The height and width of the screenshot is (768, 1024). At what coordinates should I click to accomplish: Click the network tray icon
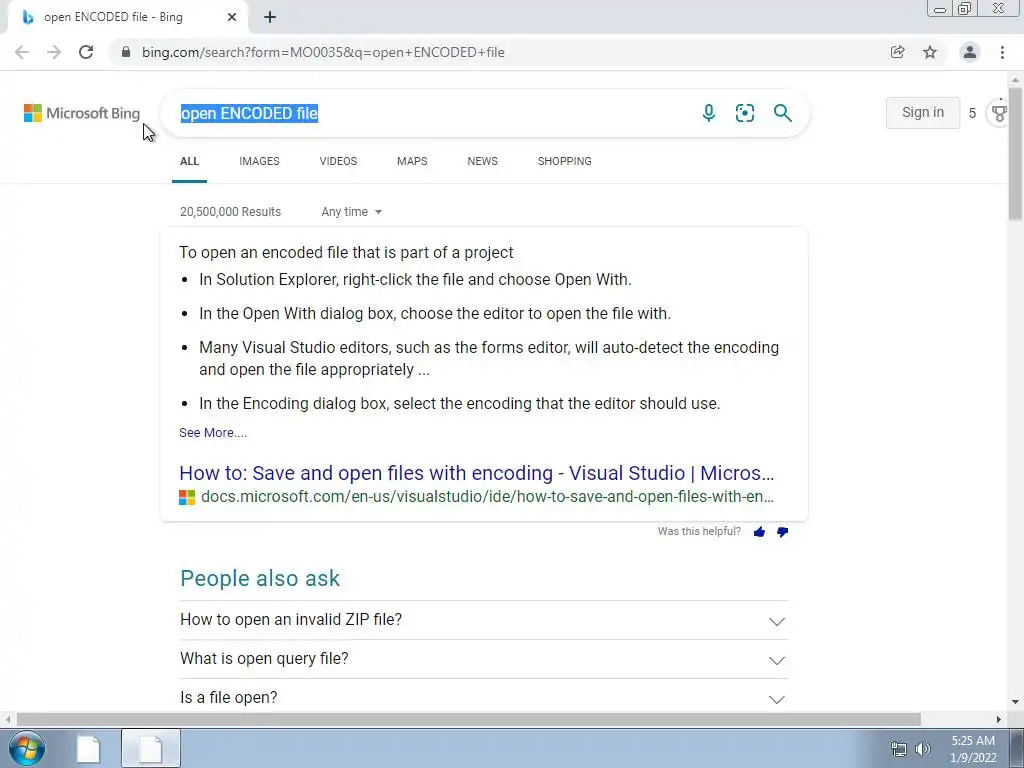899,749
